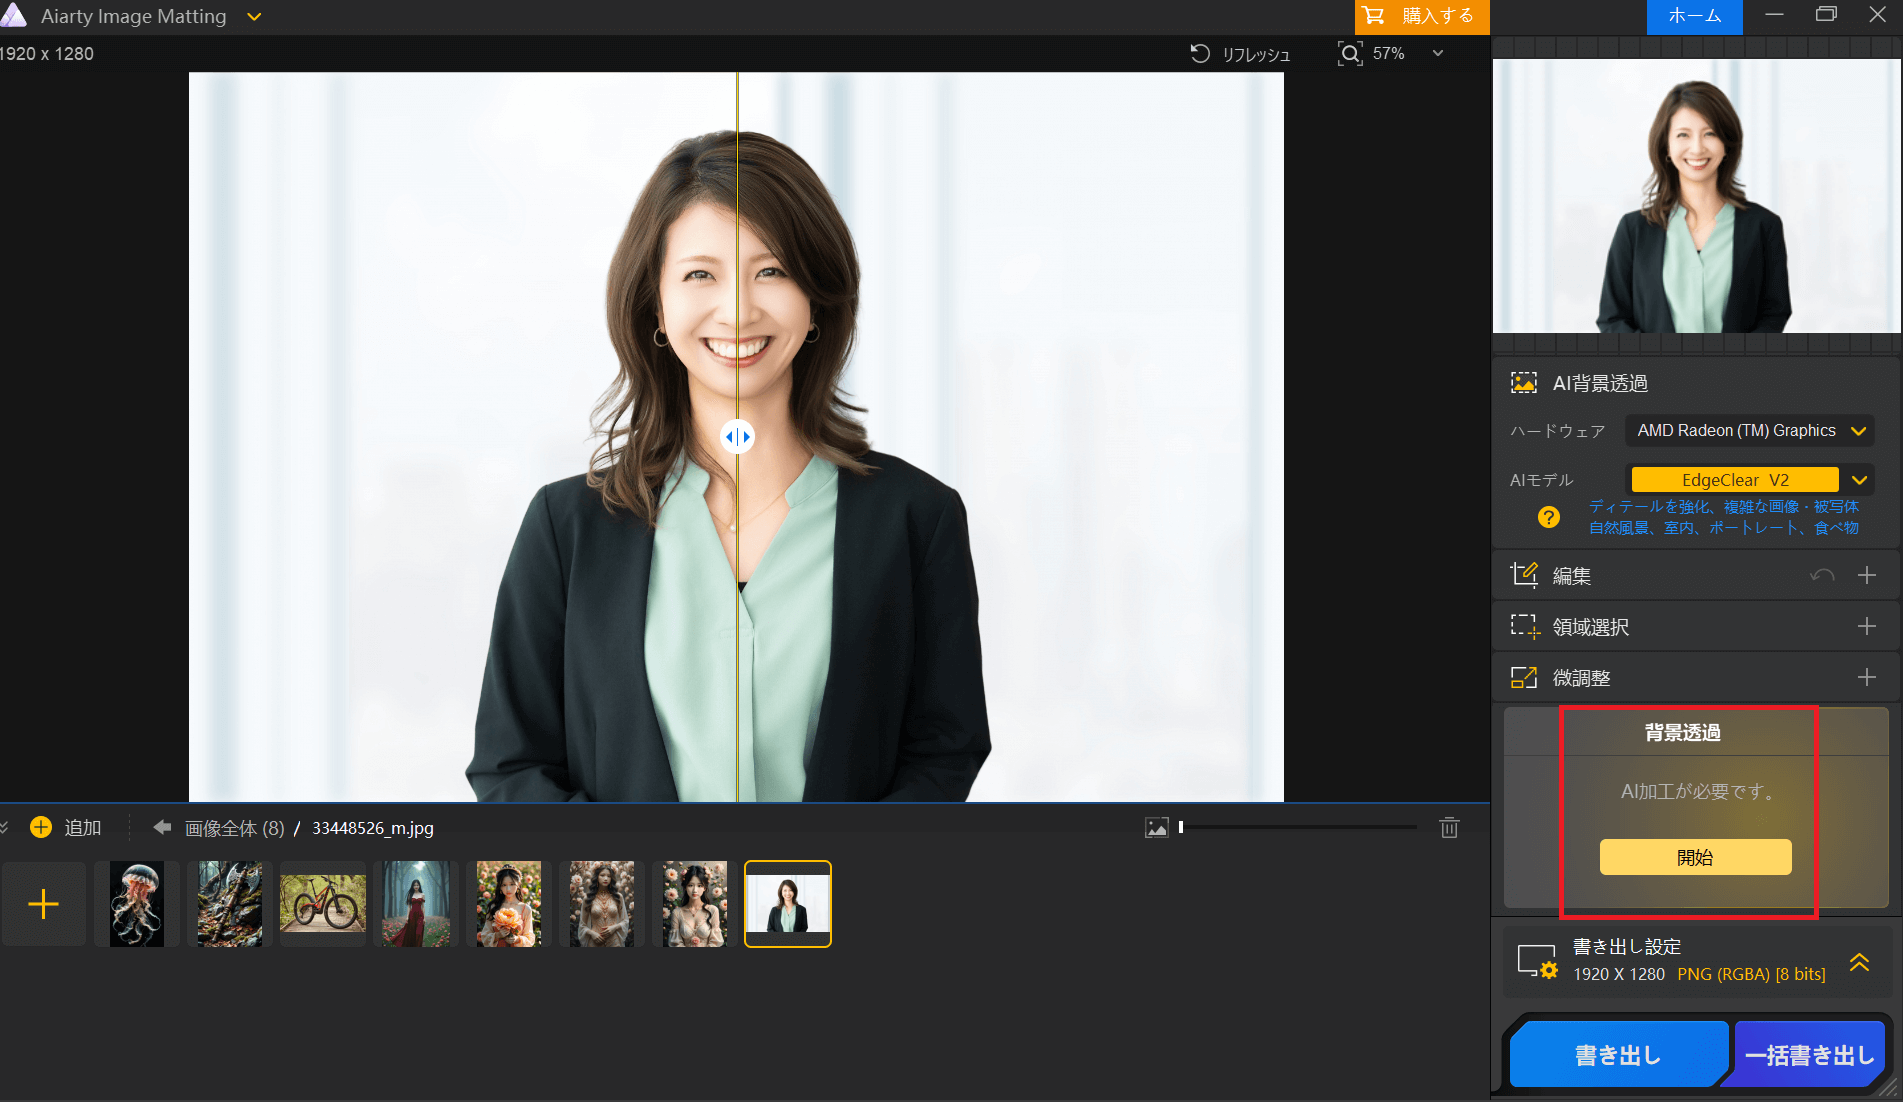Click the back arrow beside 画像全体

tap(162, 828)
